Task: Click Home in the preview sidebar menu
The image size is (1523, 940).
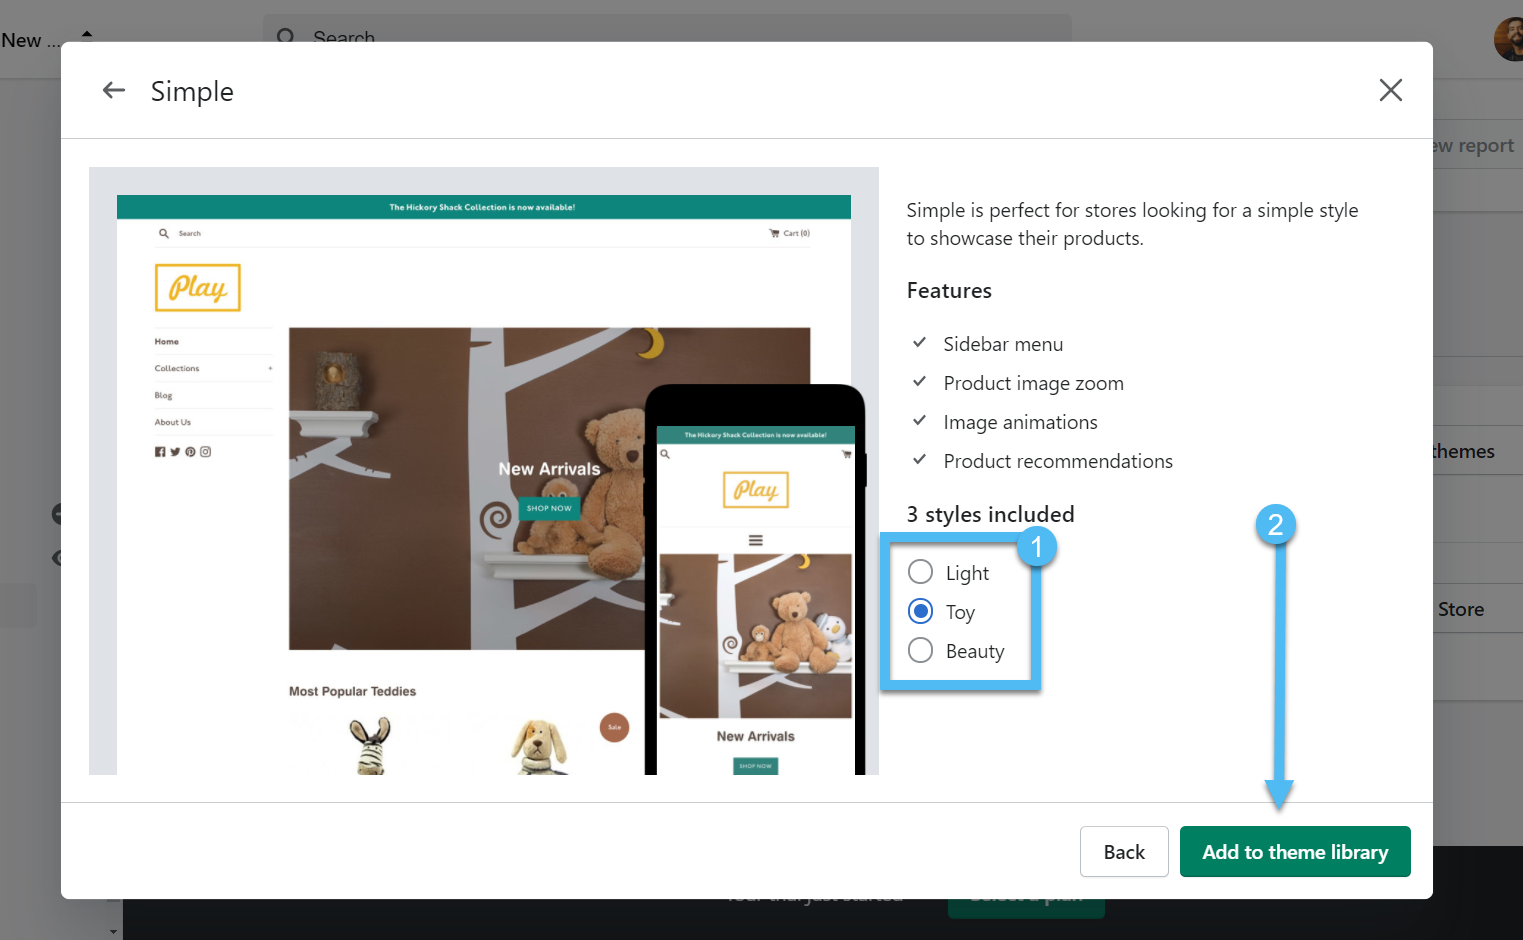Action: (x=167, y=342)
